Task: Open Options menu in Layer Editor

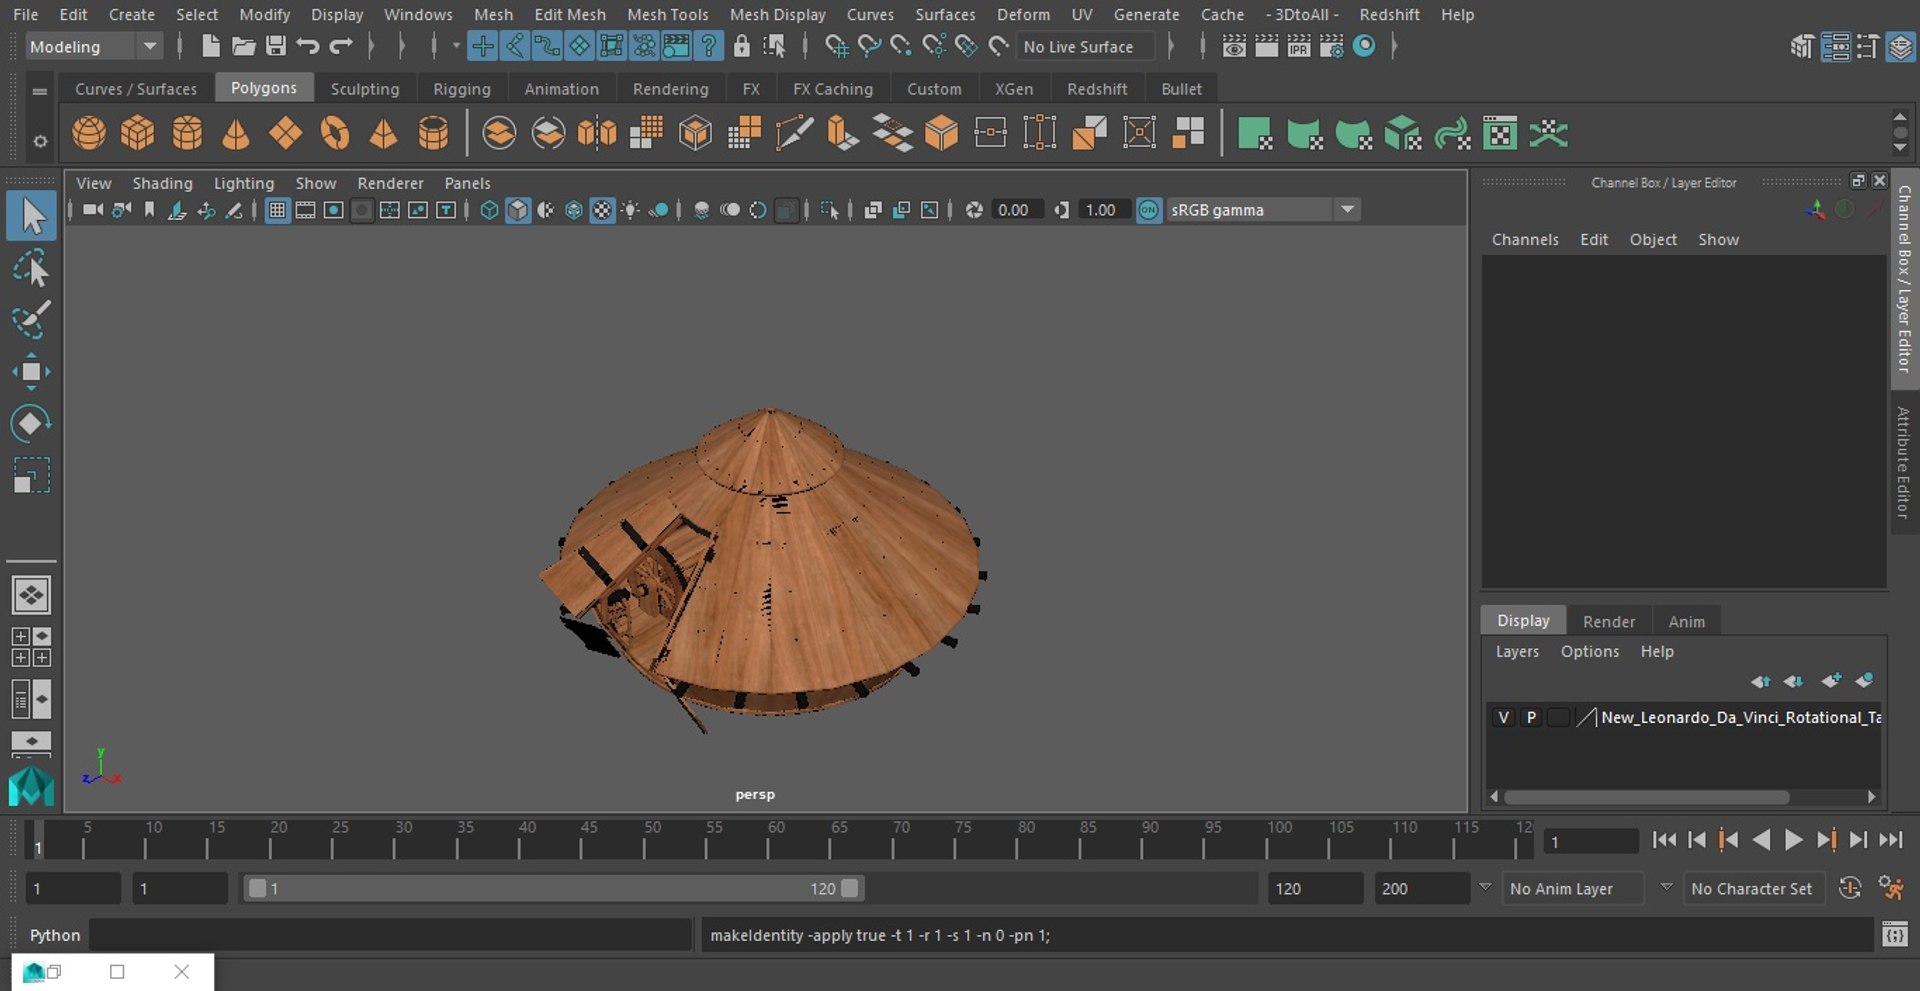Action: (x=1590, y=651)
